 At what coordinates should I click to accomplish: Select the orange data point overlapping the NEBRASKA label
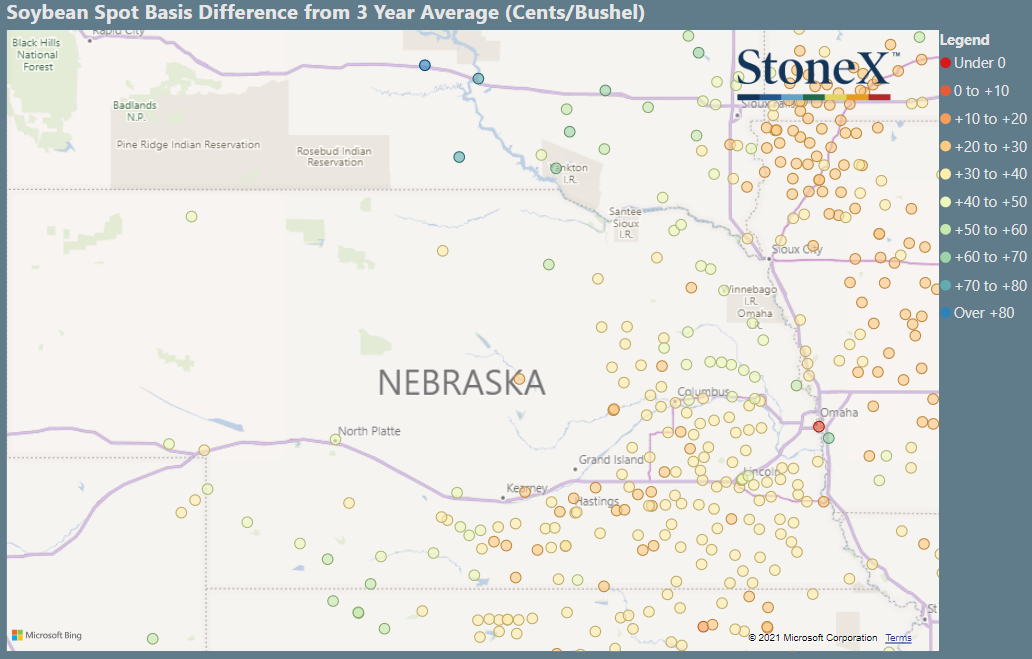(519, 379)
